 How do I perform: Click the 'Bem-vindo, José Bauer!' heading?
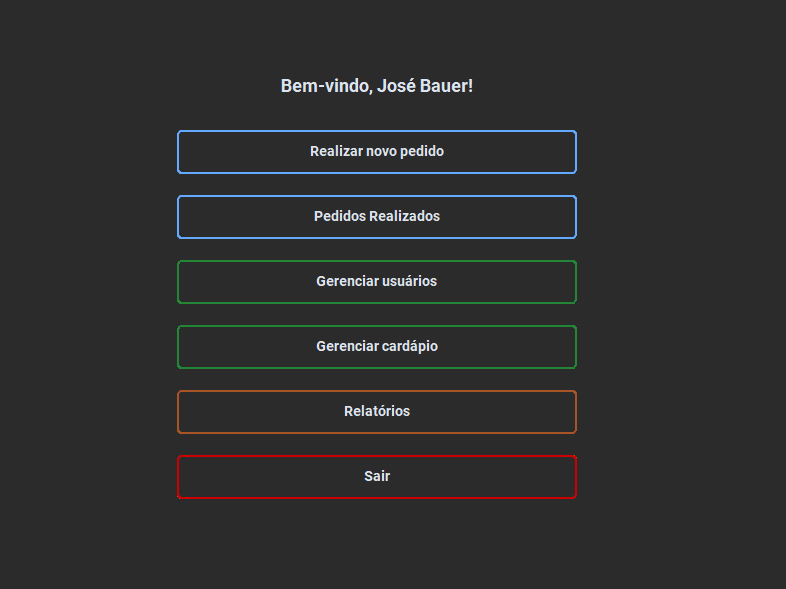(x=377, y=86)
